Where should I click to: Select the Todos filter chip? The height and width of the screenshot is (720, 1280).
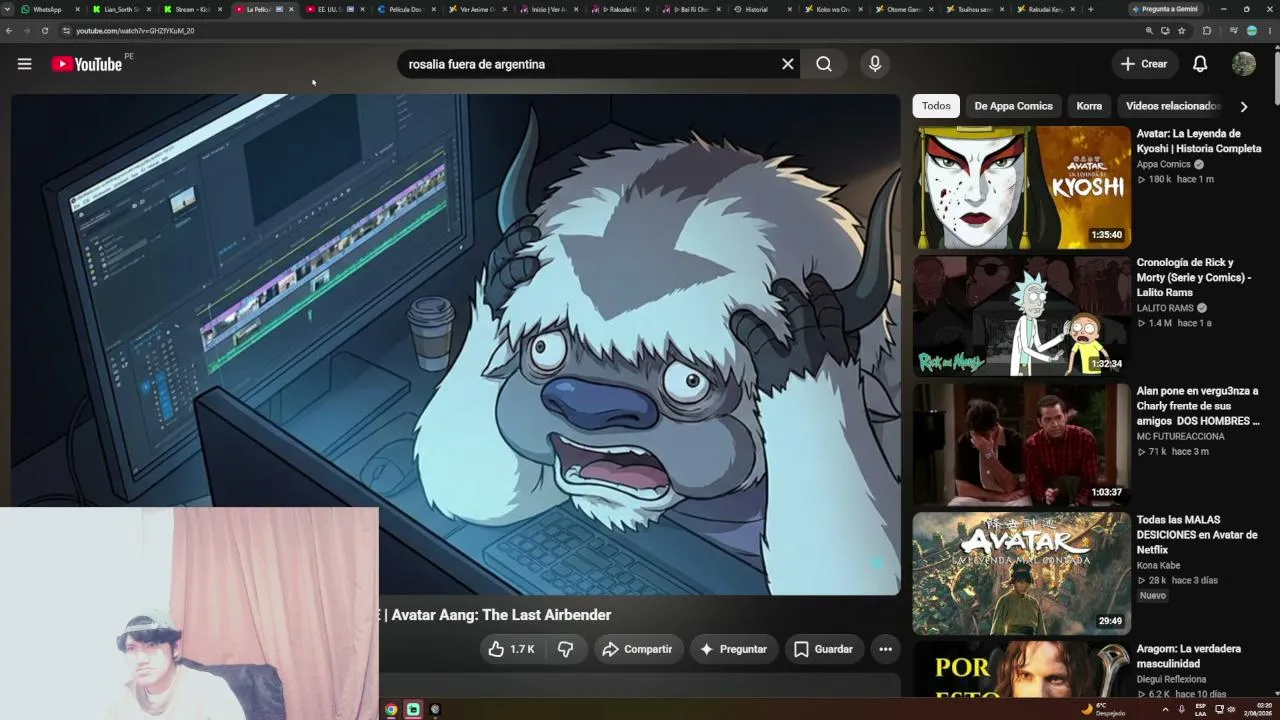tap(936, 106)
